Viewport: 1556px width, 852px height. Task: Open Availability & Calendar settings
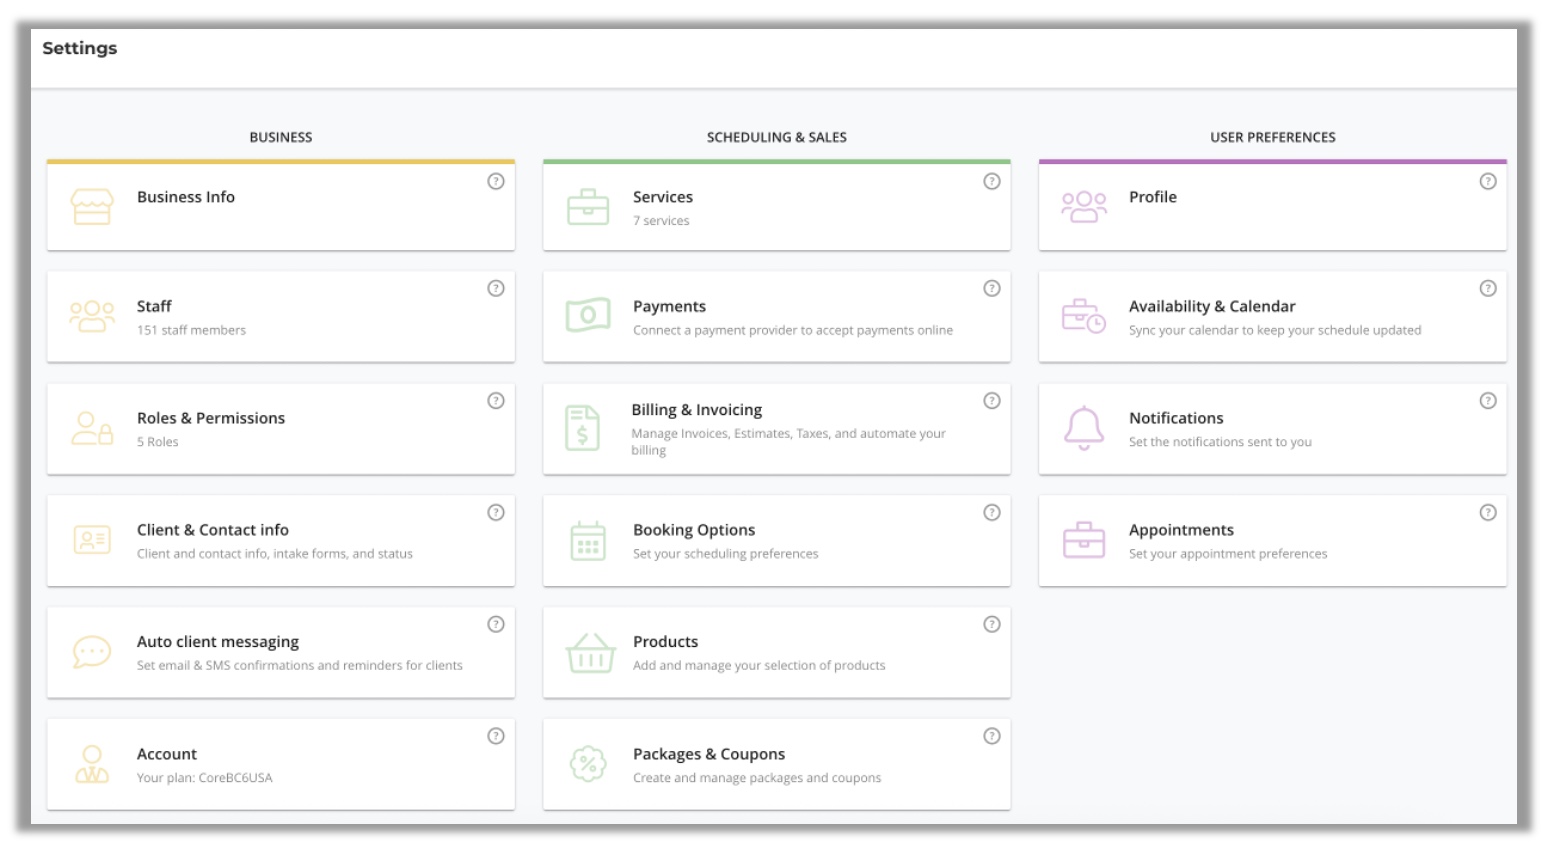(x=1211, y=306)
